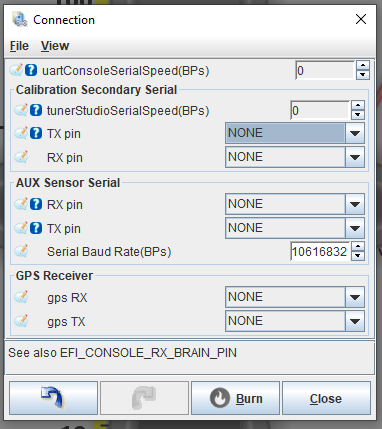Increase the Serial Baud Rate using the up arrow
Screen dimensions: 382x429
358,247
